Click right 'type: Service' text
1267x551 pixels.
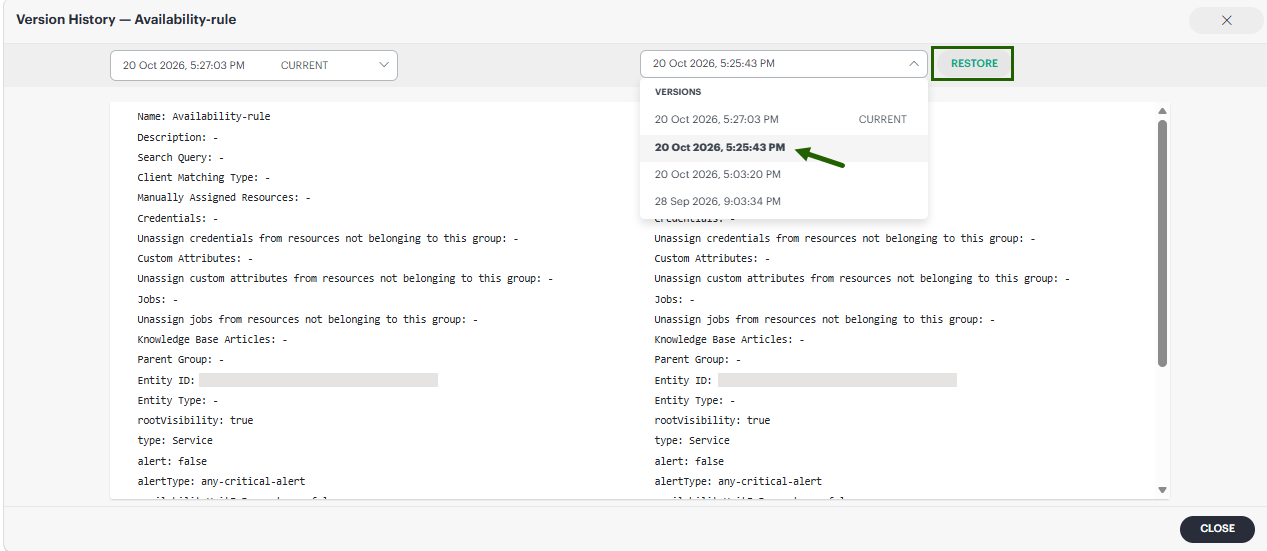pos(692,440)
